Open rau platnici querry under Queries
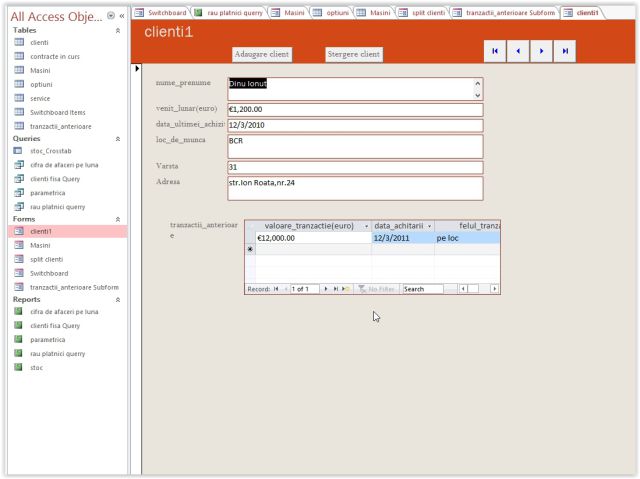This screenshot has width=640, height=479. [58, 207]
